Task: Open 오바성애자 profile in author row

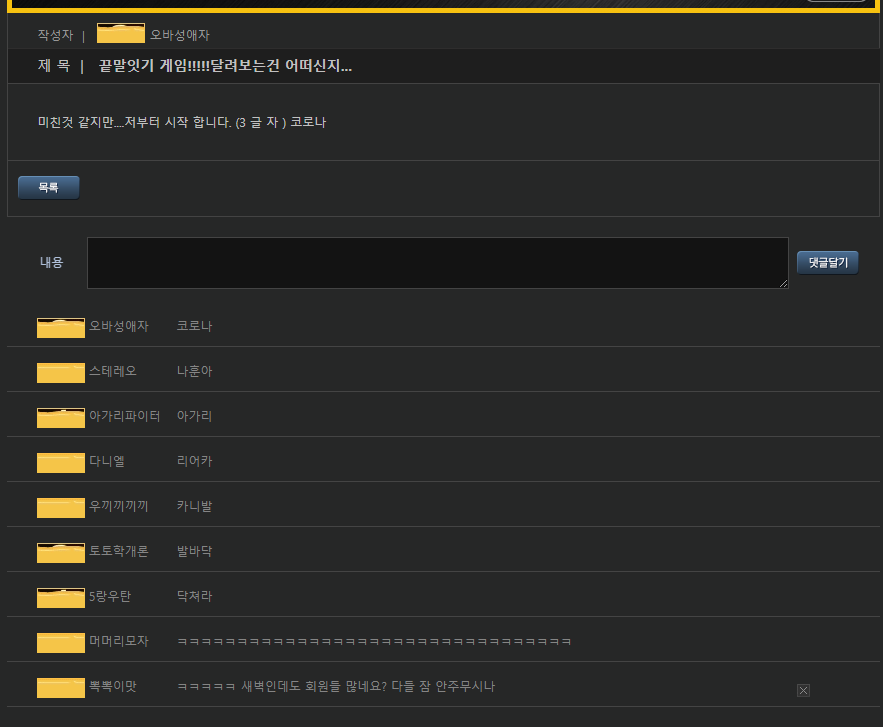Action: point(180,35)
